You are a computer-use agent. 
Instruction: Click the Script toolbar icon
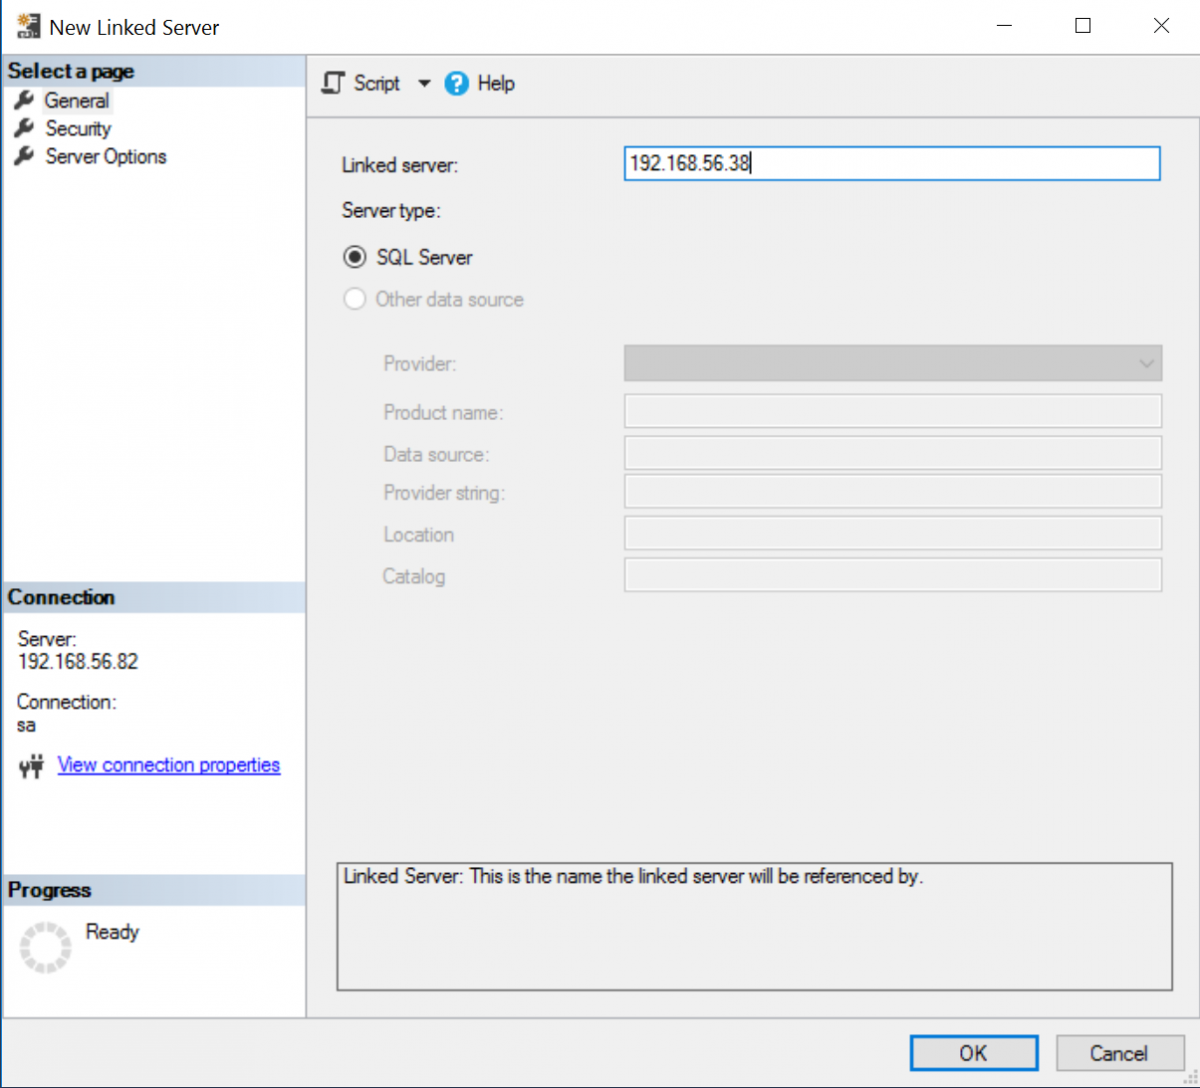(x=333, y=83)
